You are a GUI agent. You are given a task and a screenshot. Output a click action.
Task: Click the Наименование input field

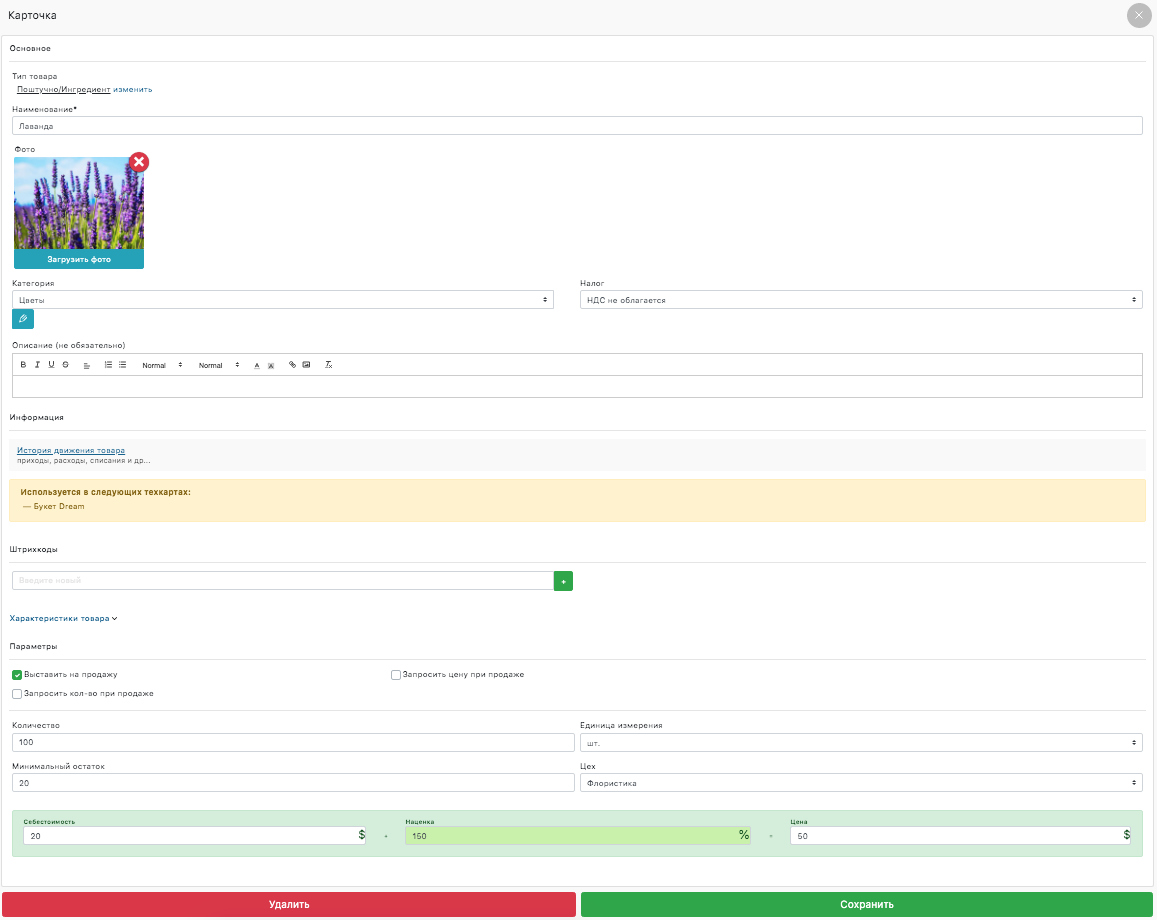(576, 126)
